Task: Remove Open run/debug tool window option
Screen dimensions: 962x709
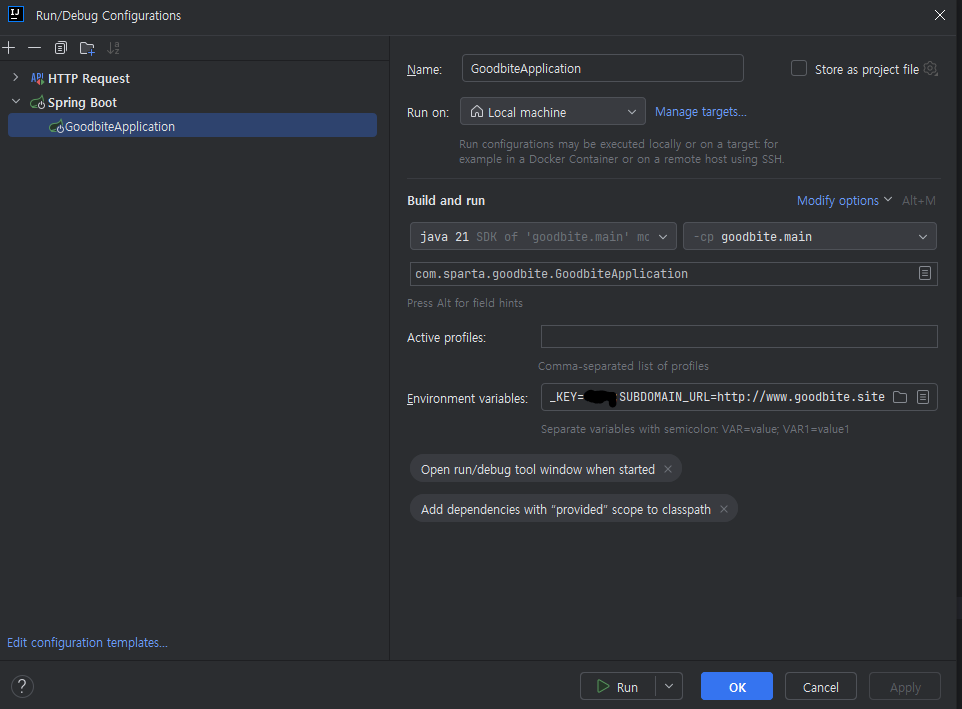Action: click(x=668, y=469)
